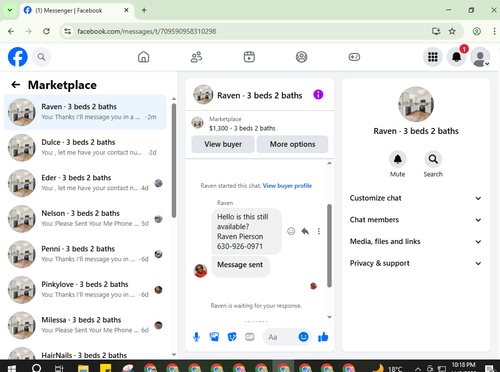Open more actions for Raven's message

(x=319, y=231)
